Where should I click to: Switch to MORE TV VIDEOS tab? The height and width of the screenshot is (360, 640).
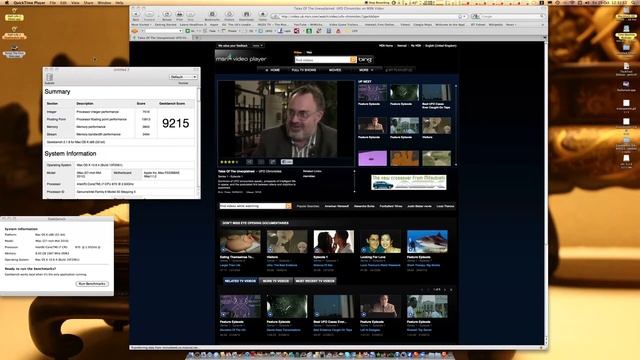tap(276, 281)
